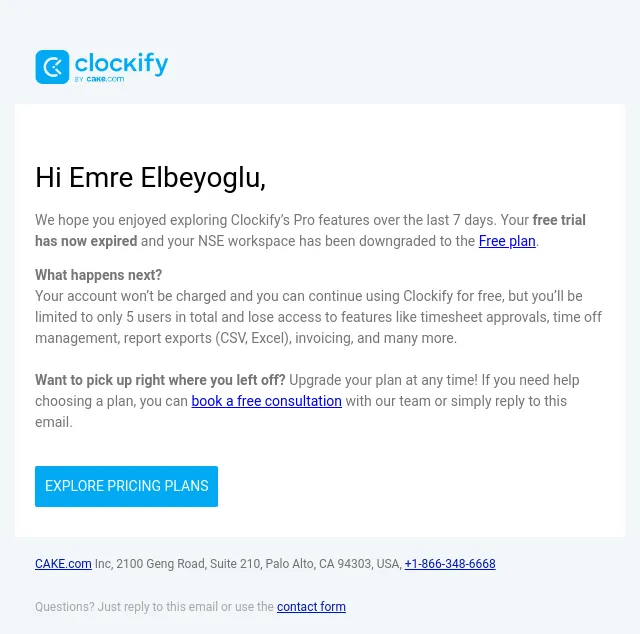Click the "limited to only 5 users" sentence
The image size is (640, 634).
(x=103, y=317)
